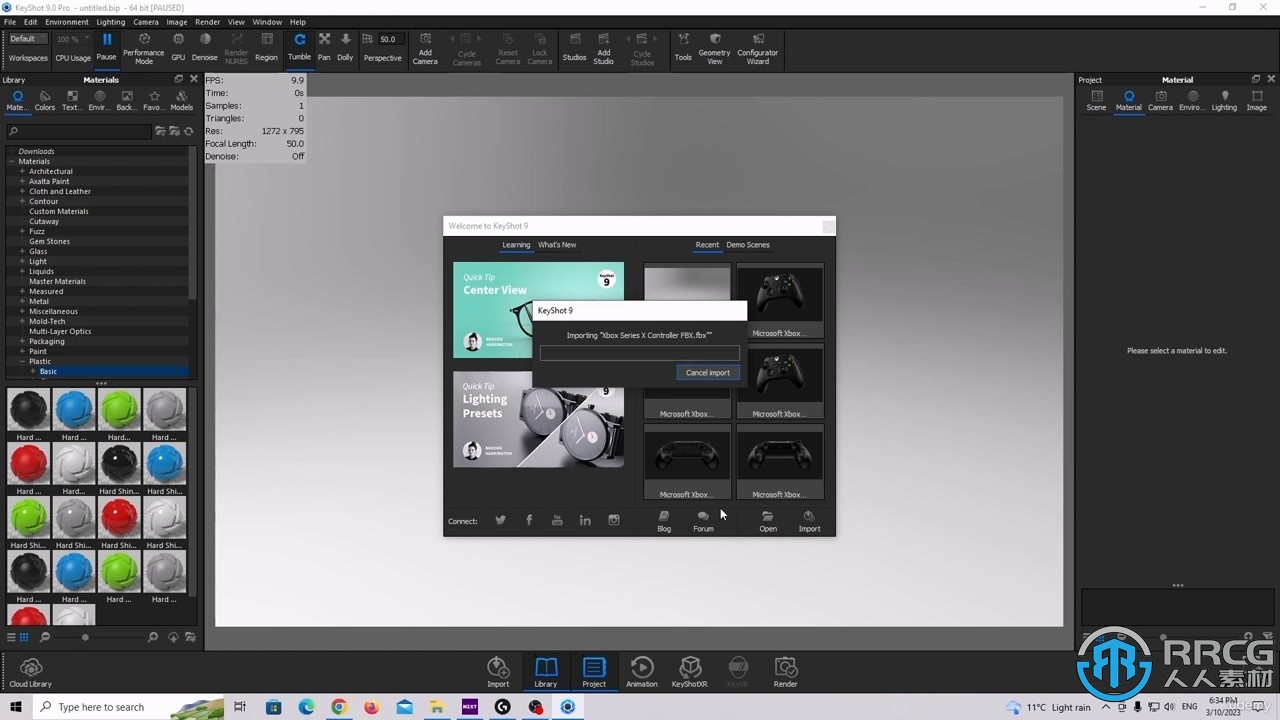Image resolution: width=1280 pixels, height=720 pixels.
Task: Expand the Glass materials folder
Action: coord(22,251)
